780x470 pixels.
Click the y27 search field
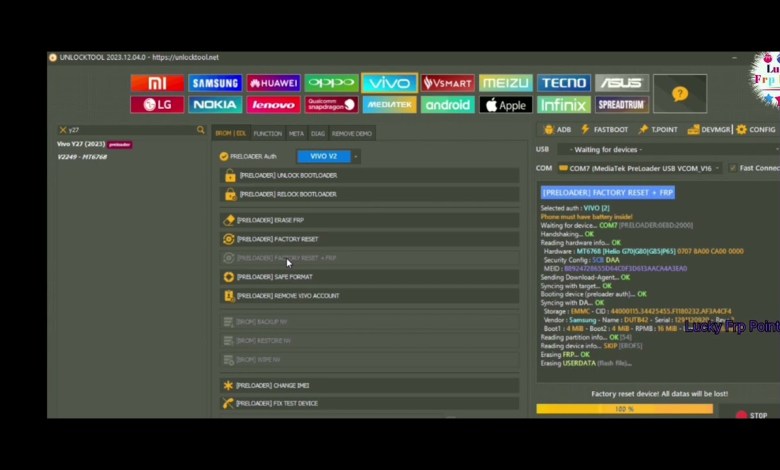point(132,130)
